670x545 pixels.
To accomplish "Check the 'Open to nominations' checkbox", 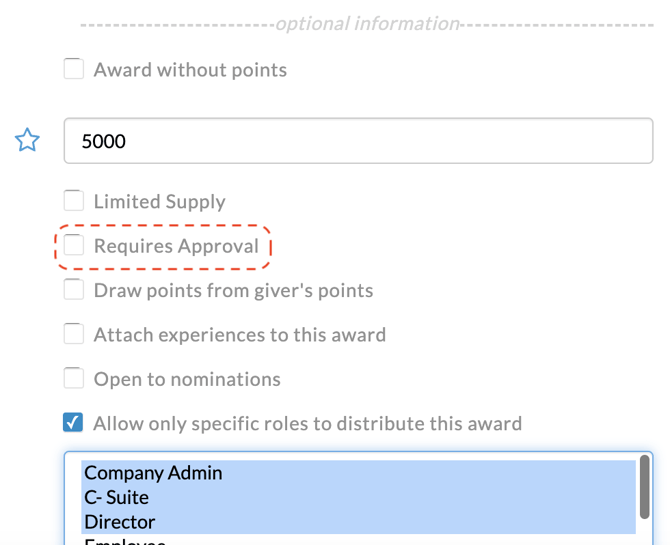I will [x=74, y=378].
